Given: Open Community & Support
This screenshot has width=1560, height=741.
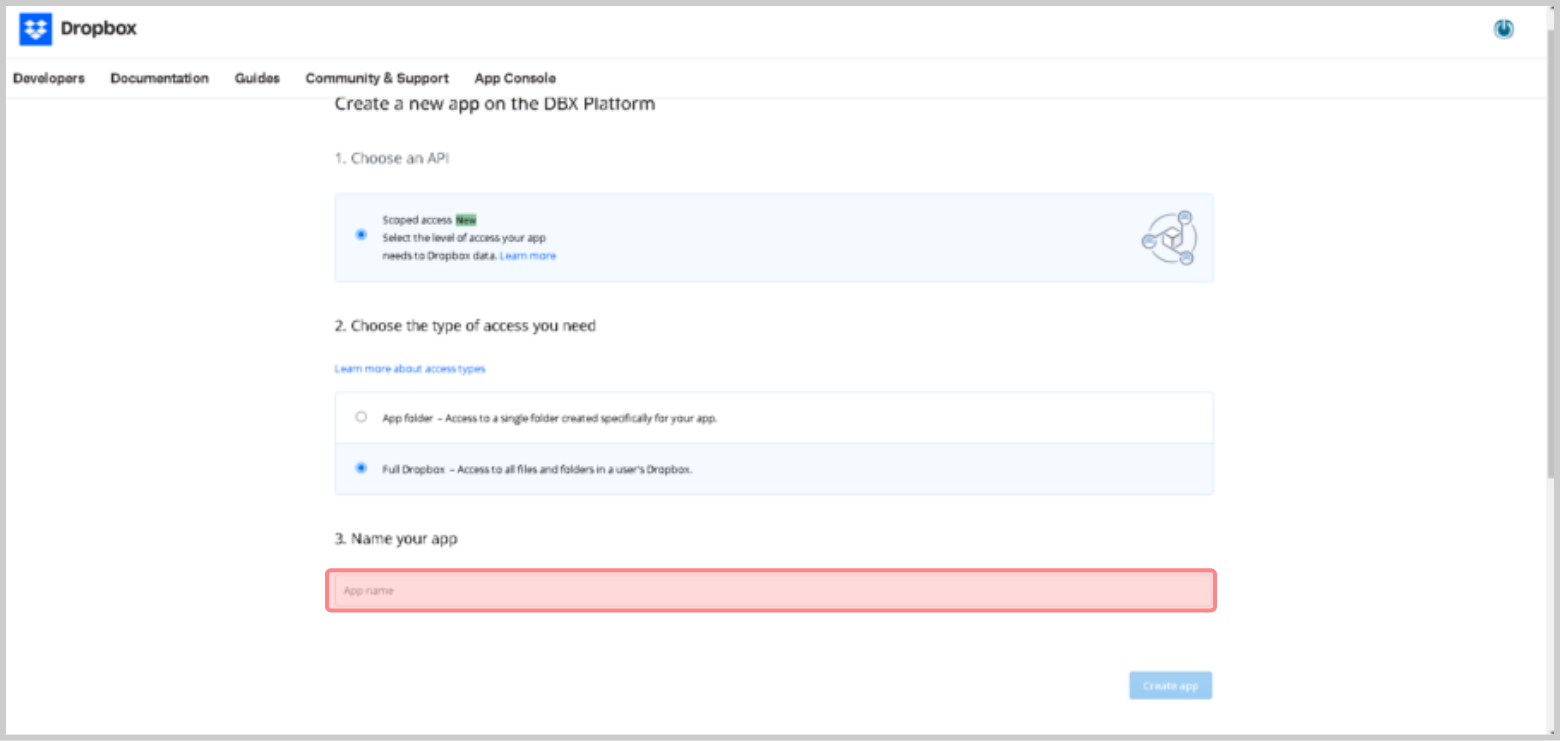Looking at the screenshot, I should pos(377,78).
